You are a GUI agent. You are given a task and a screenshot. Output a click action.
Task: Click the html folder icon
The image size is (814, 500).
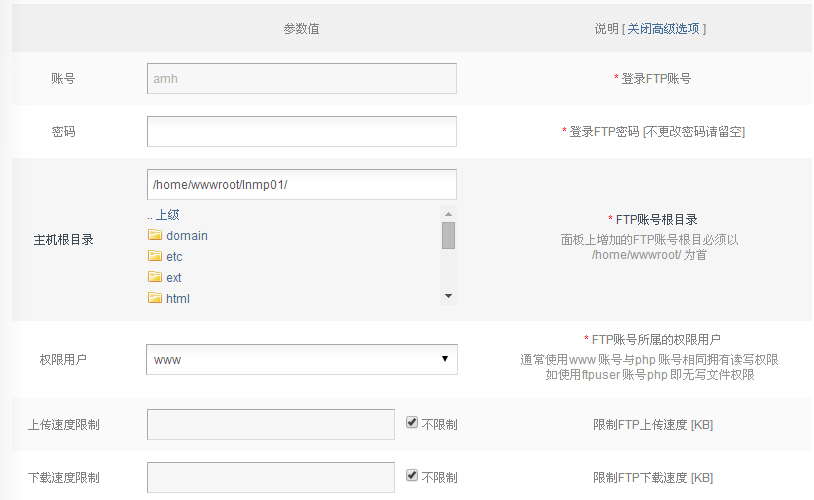coord(154,298)
